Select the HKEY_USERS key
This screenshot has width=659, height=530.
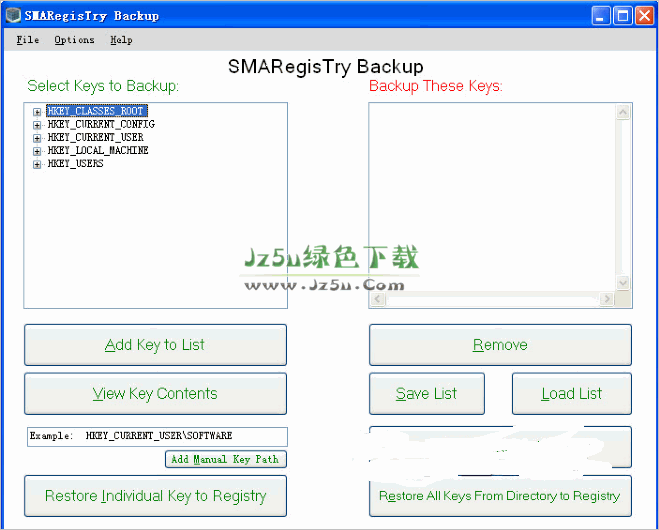tap(75, 163)
